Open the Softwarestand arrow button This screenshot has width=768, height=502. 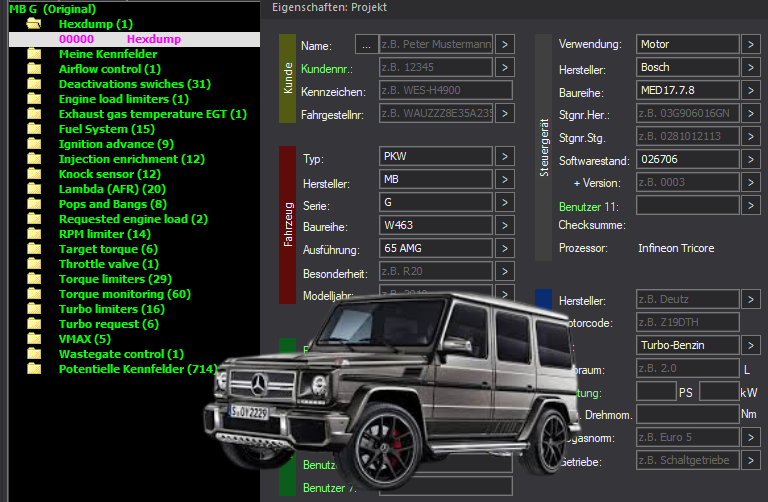(751, 159)
